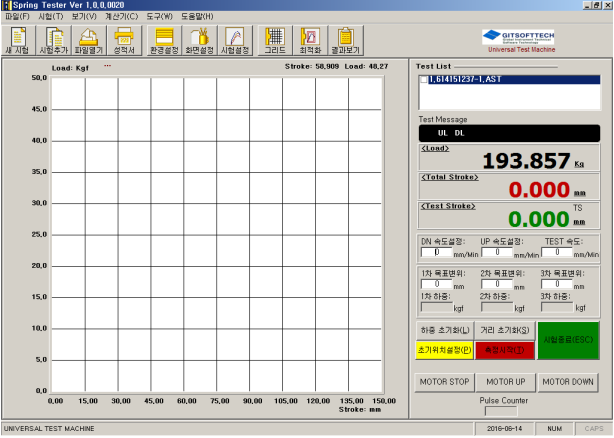614x438 pixels.
Task: Click the MOTOR STOP button
Action: pos(444,382)
